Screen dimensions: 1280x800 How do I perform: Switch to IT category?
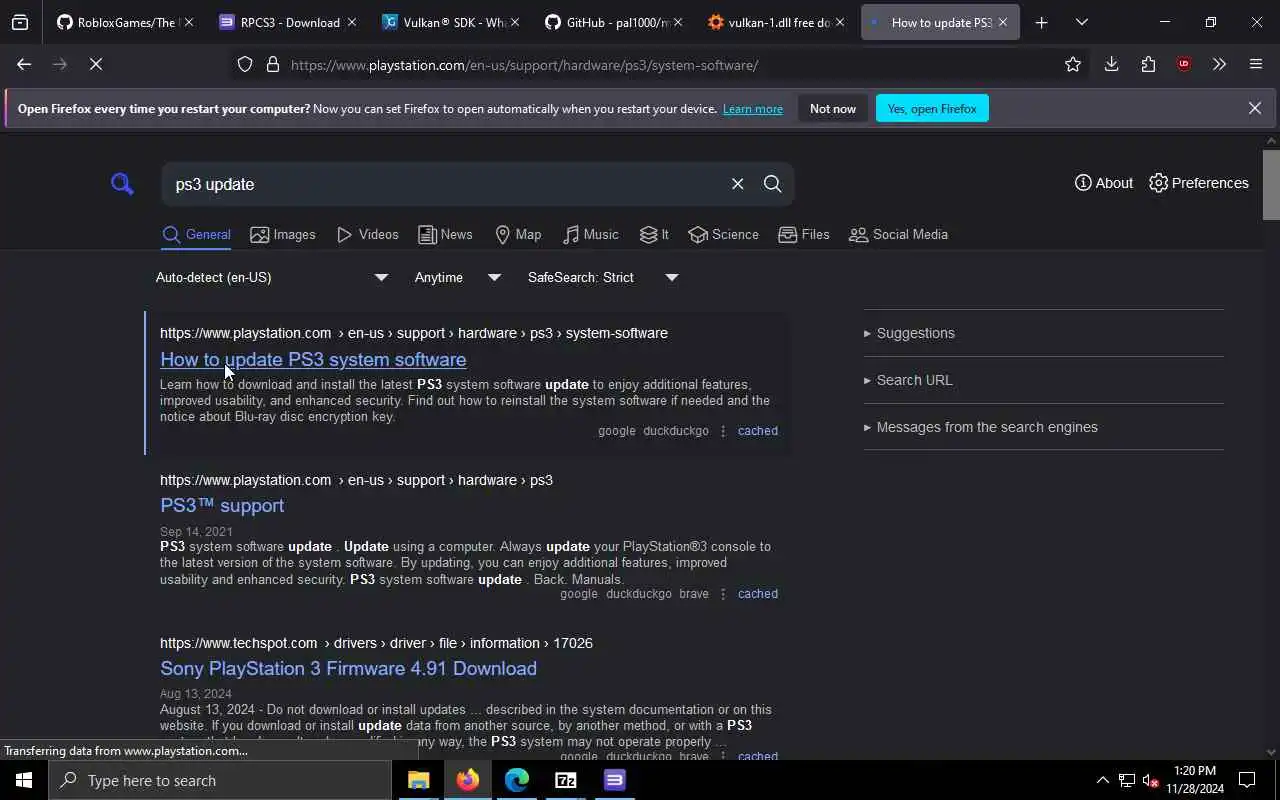coord(654,235)
